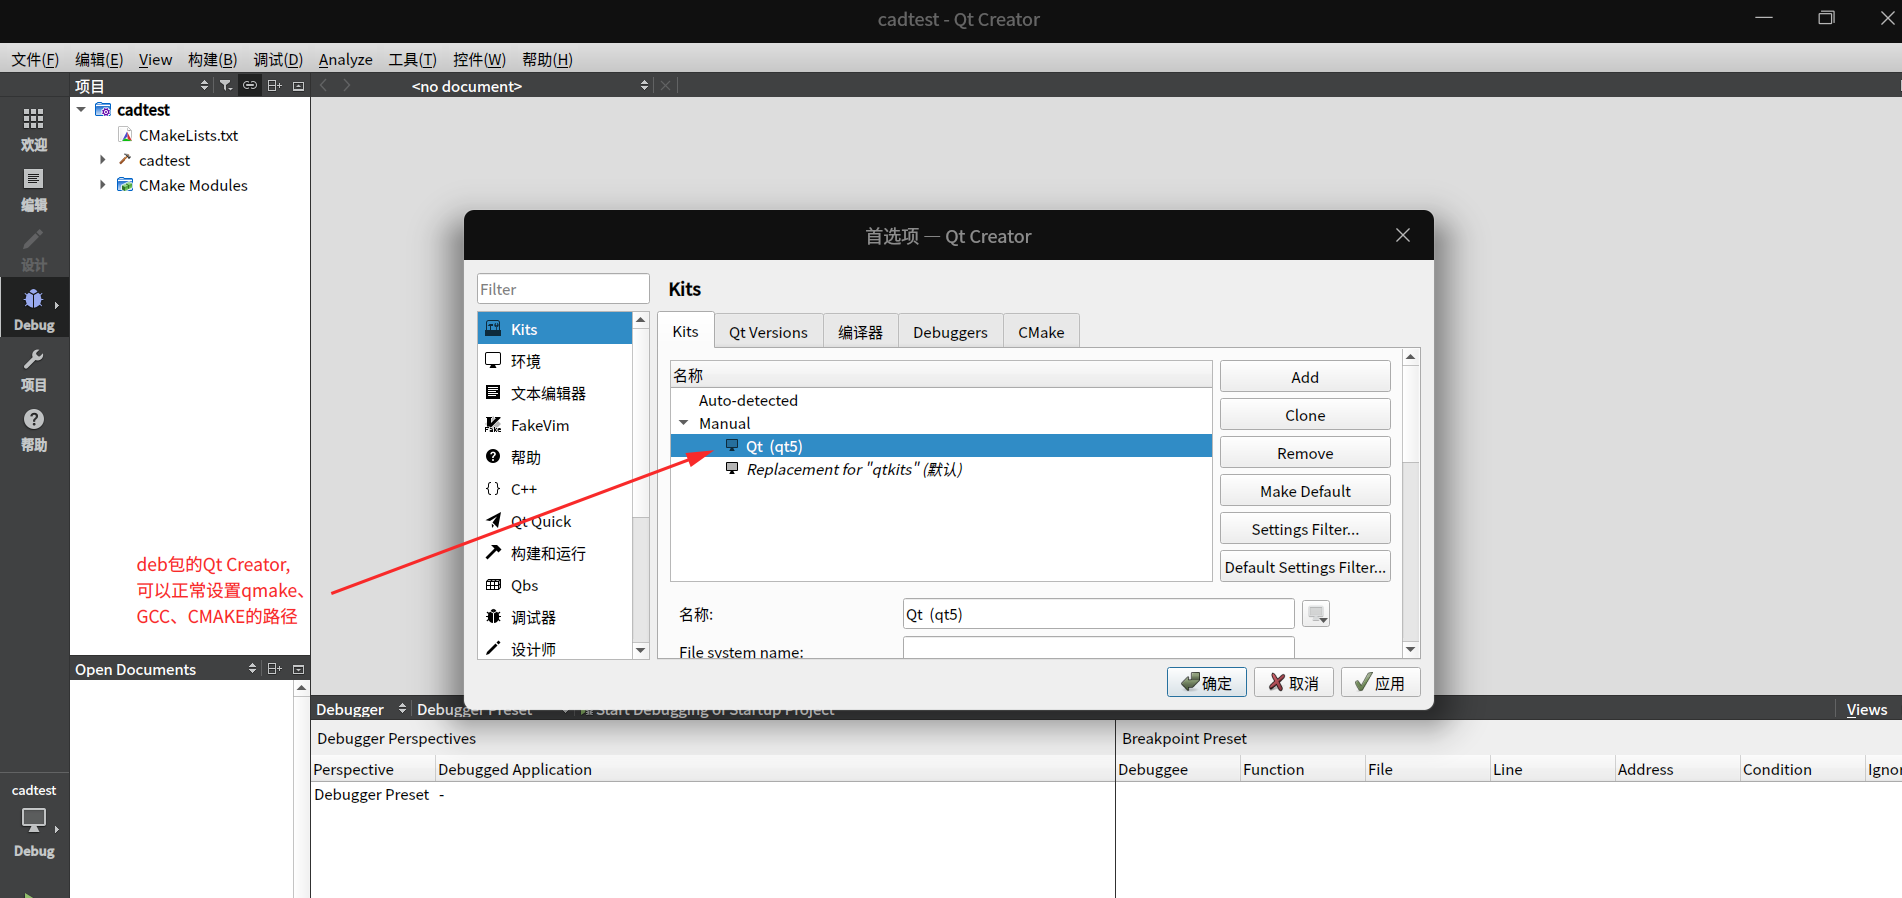
Task: Open the 构建(B) build menu
Action: point(212,59)
